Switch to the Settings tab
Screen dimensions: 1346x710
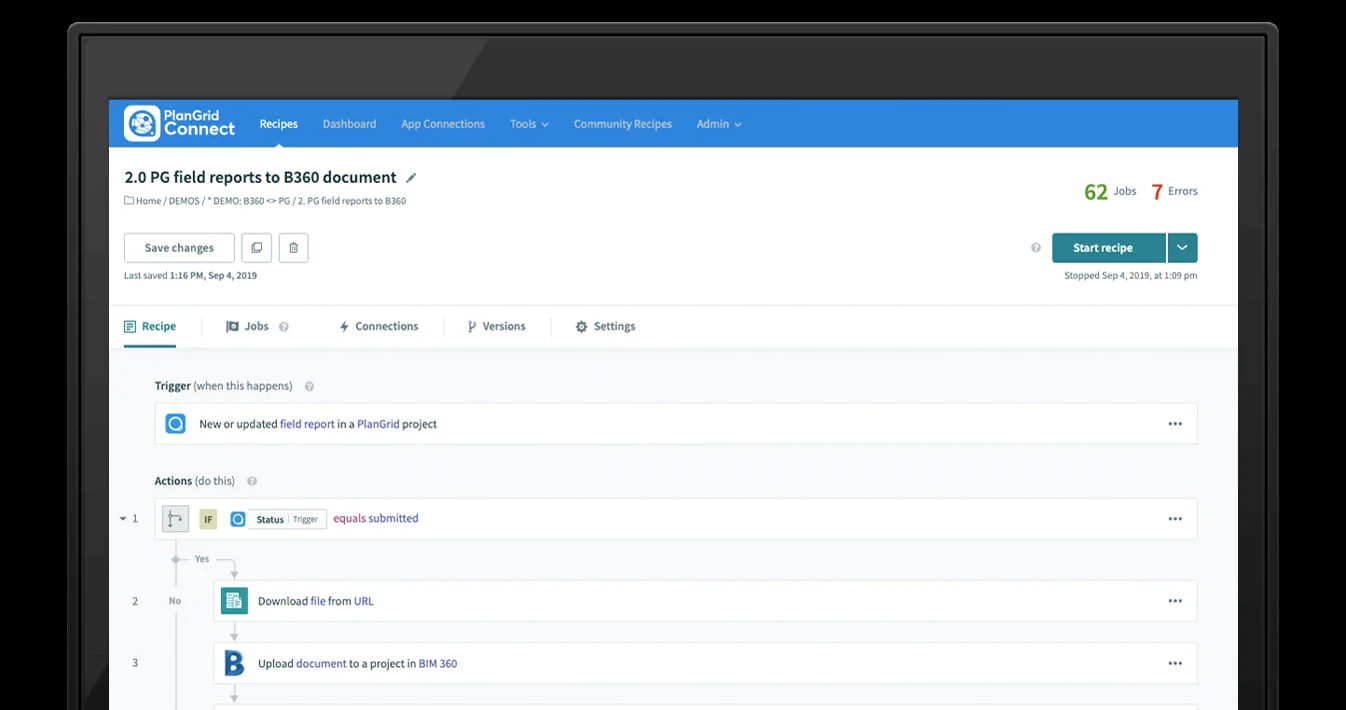coord(605,327)
